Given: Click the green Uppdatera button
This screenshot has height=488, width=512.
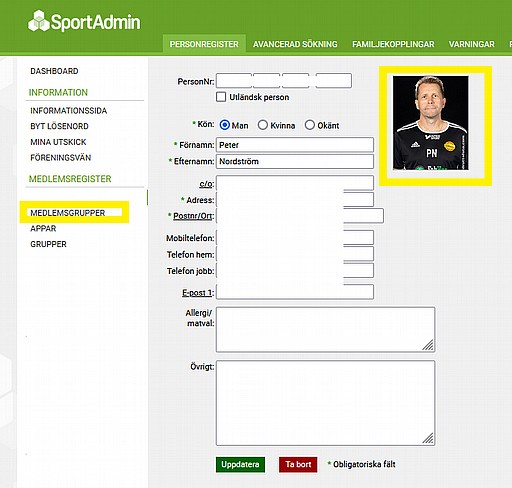Looking at the screenshot, I should tap(240, 465).
